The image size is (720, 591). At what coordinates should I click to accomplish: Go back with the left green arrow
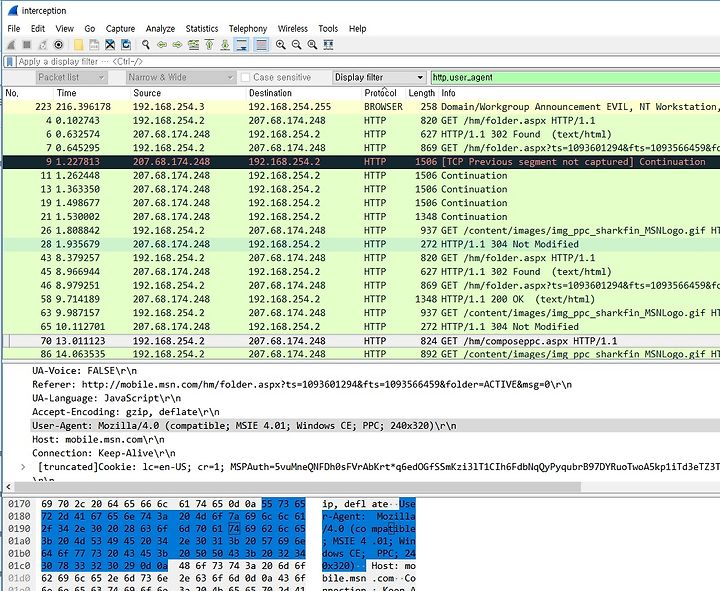click(162, 45)
